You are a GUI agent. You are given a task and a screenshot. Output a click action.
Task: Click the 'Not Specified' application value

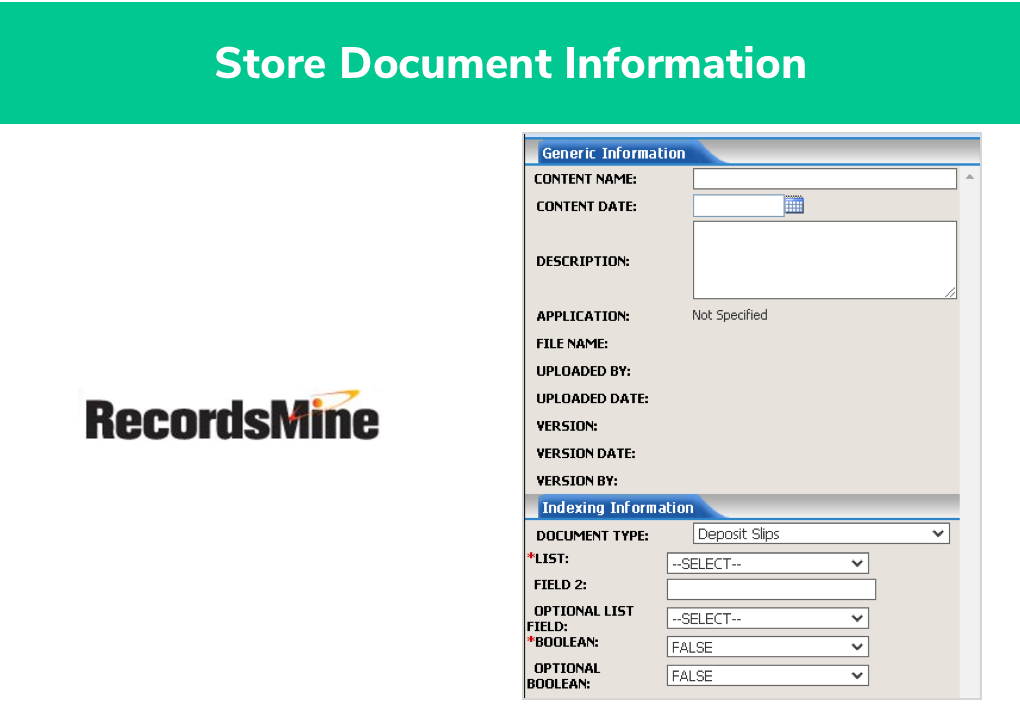(x=729, y=315)
